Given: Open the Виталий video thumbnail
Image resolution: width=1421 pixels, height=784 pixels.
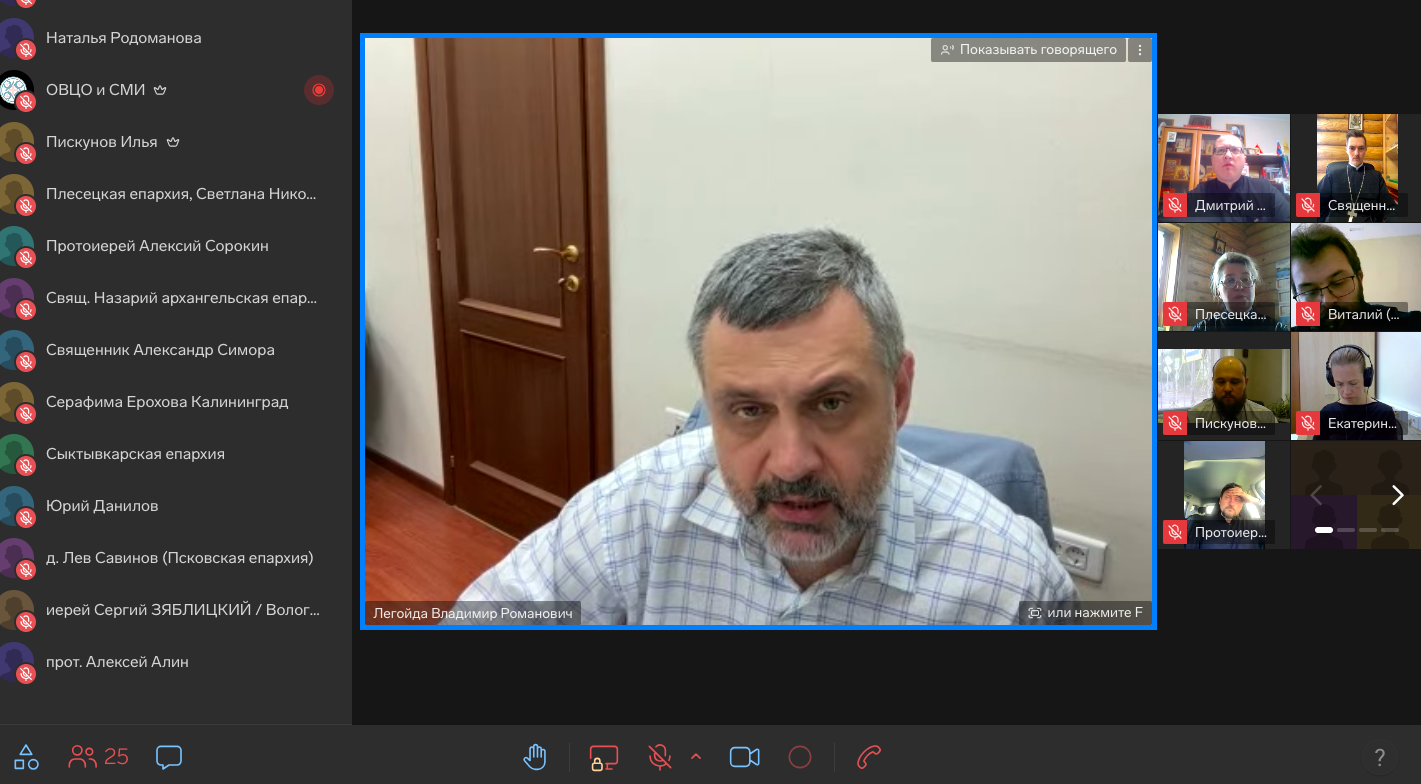Looking at the screenshot, I should [x=1355, y=277].
